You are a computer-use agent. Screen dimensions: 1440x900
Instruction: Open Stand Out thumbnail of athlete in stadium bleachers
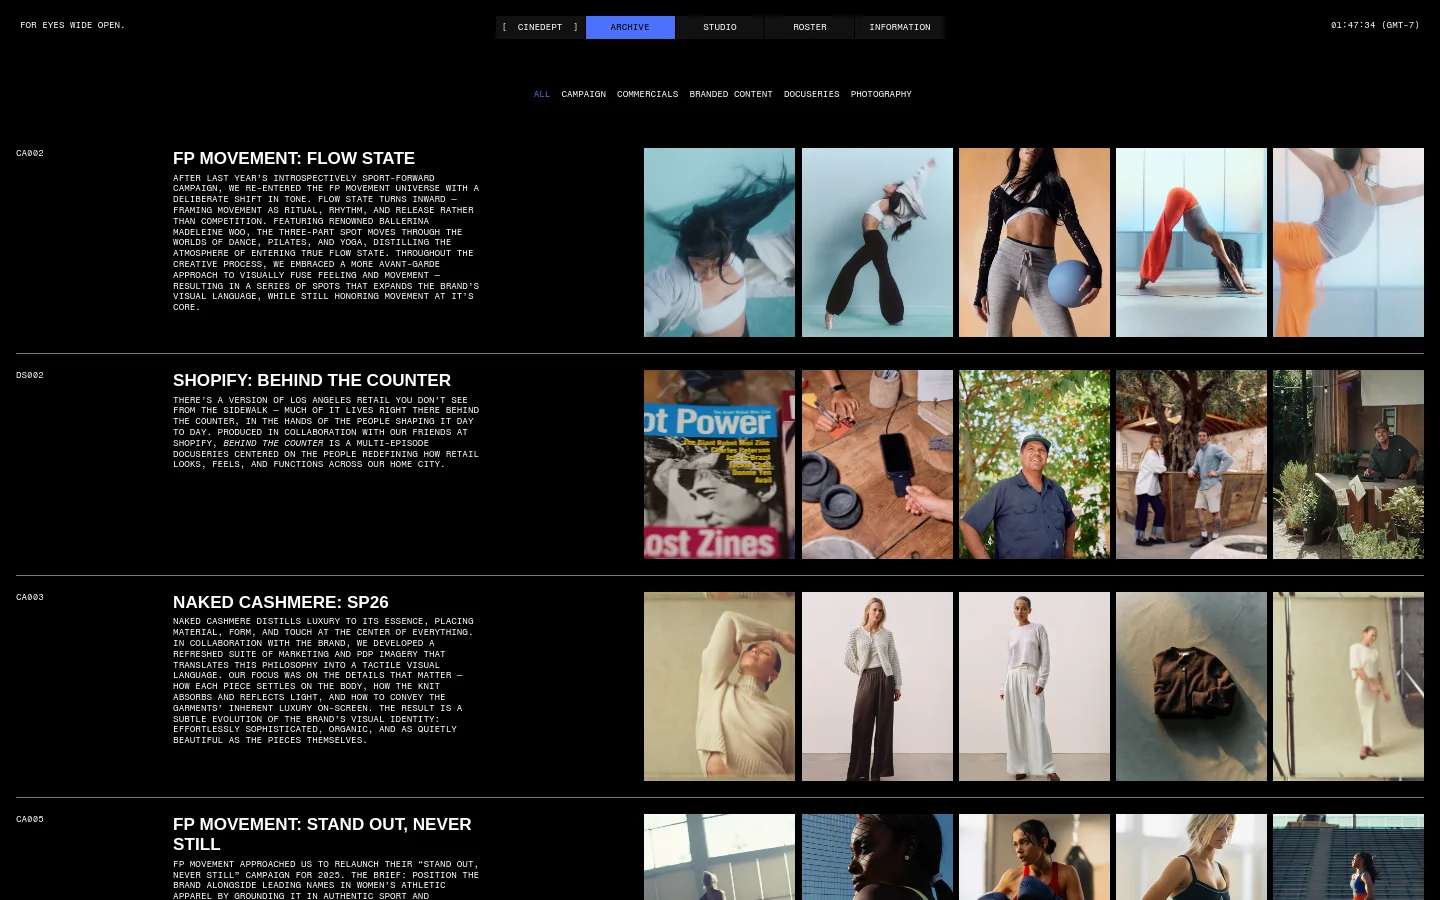click(1348, 857)
